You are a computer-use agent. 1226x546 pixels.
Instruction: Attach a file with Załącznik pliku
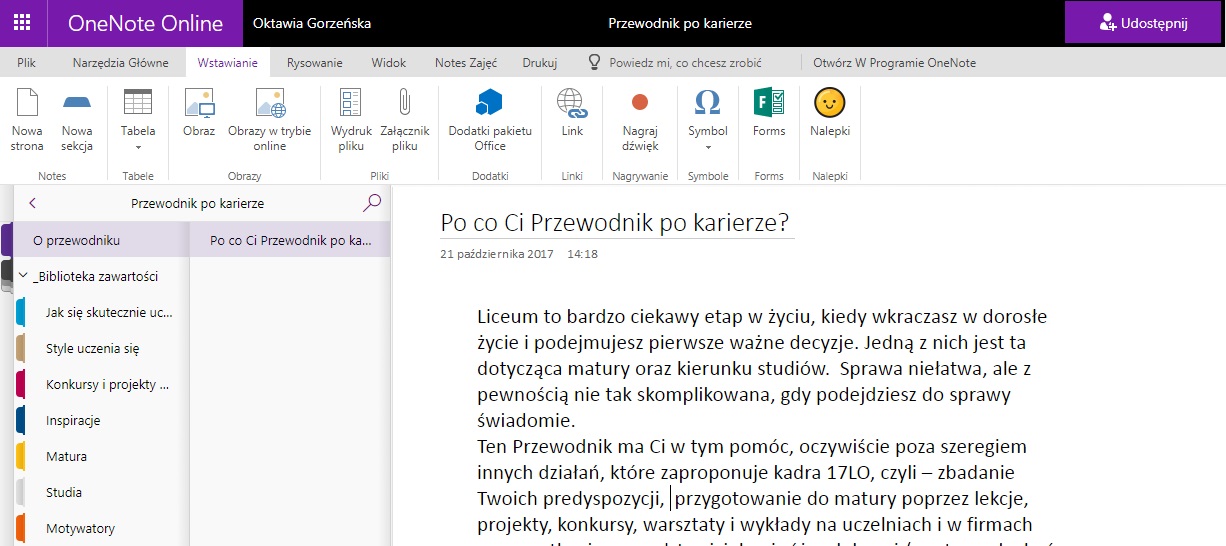pos(404,119)
